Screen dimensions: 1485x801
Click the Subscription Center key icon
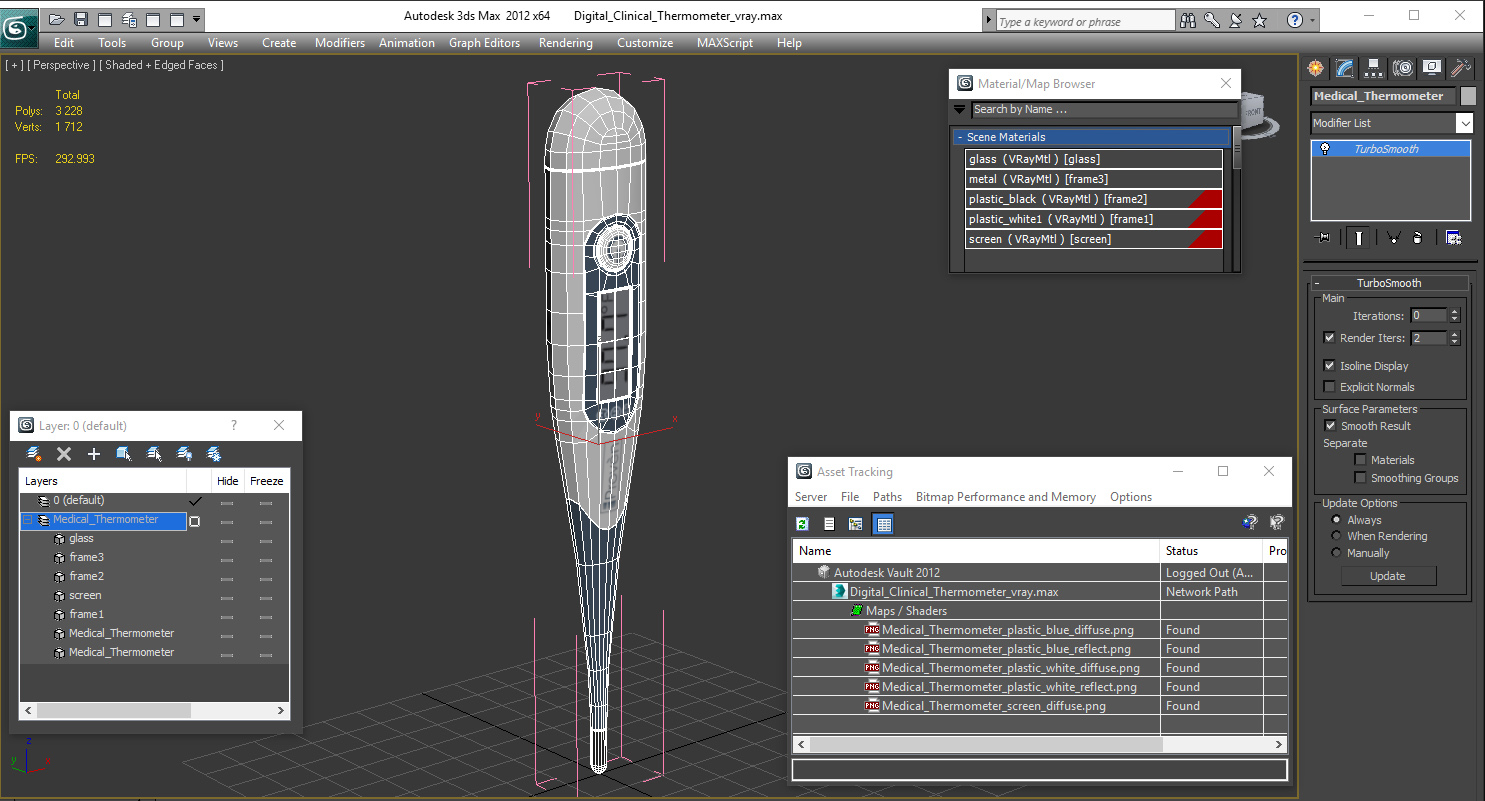pos(1212,20)
